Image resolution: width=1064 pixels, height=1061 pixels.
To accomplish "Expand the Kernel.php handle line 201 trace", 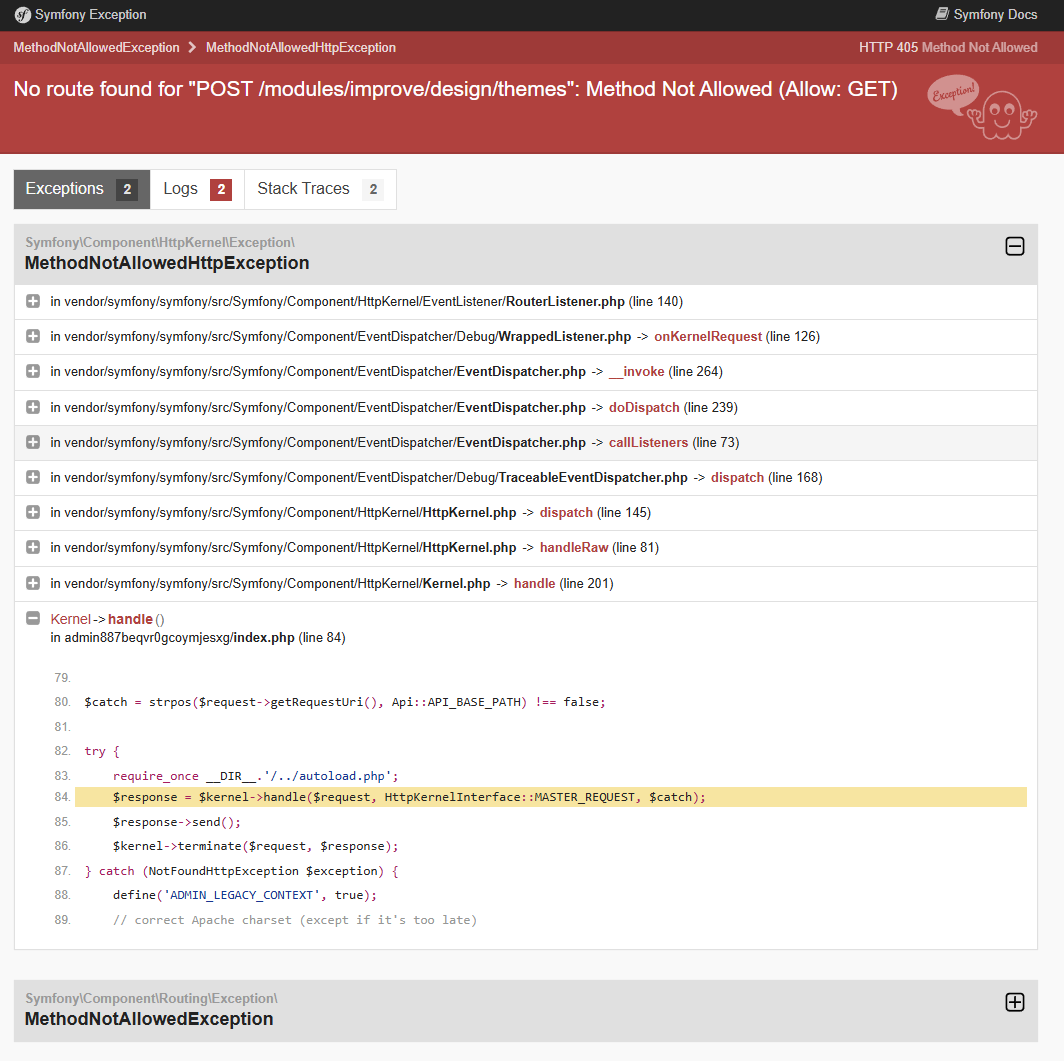I will click(33, 583).
